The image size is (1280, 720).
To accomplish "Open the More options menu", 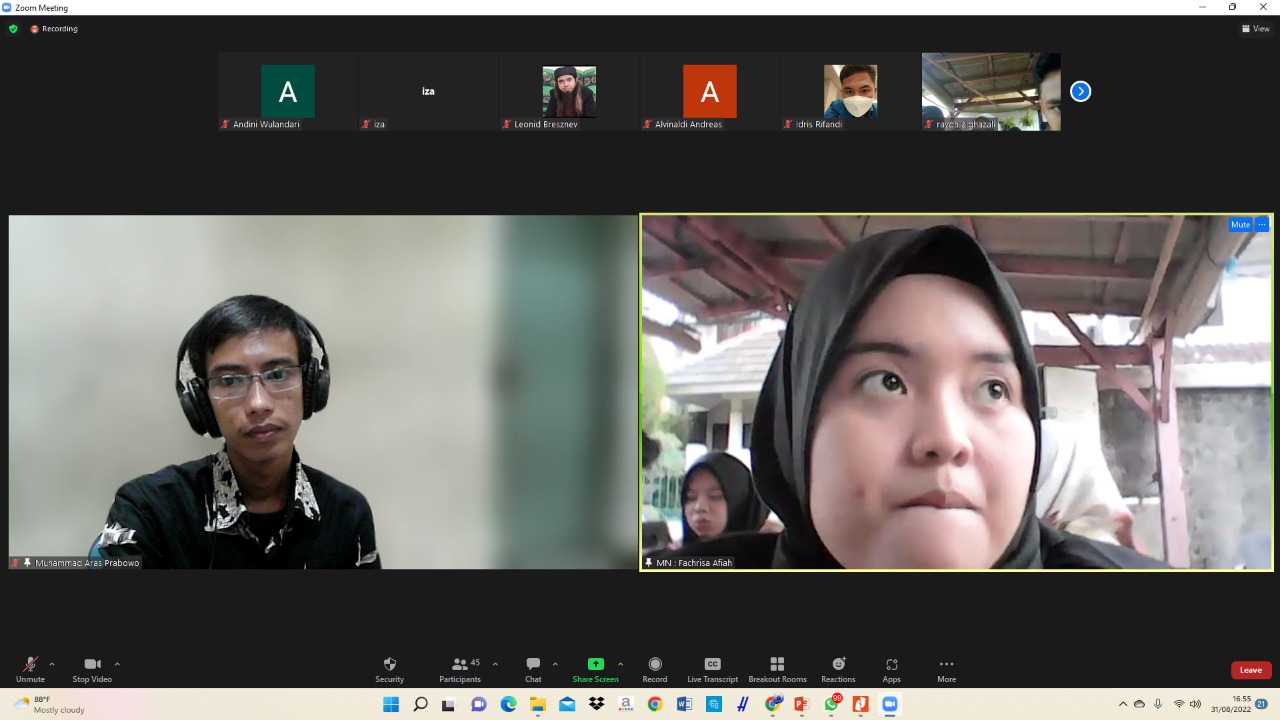I will coord(946,669).
